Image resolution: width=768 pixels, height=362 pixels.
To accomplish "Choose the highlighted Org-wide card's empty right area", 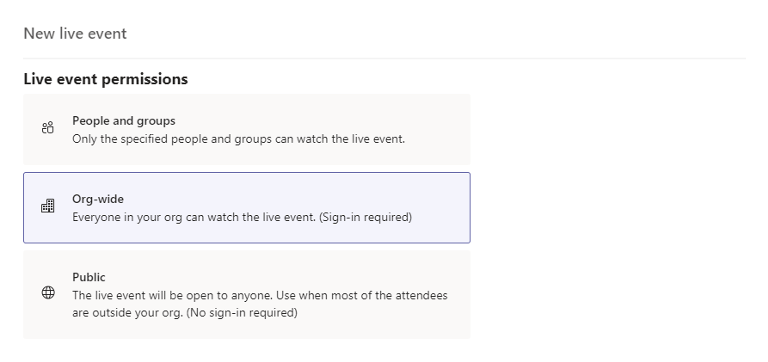I will (443, 208).
